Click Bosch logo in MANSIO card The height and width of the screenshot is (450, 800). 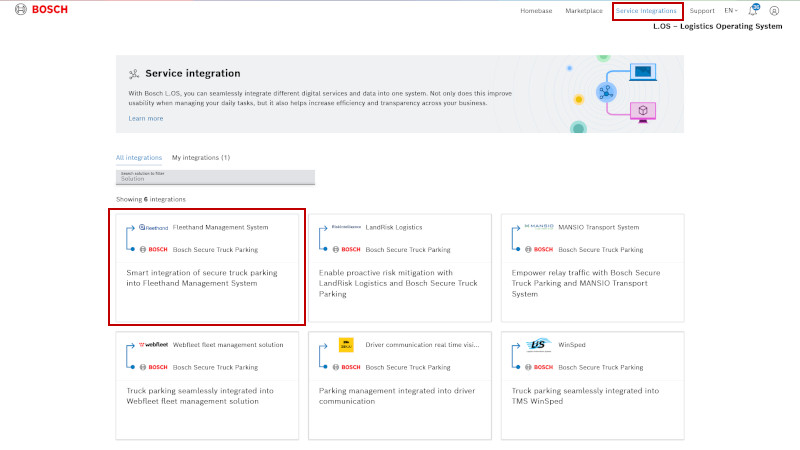pyautogui.click(x=539, y=249)
